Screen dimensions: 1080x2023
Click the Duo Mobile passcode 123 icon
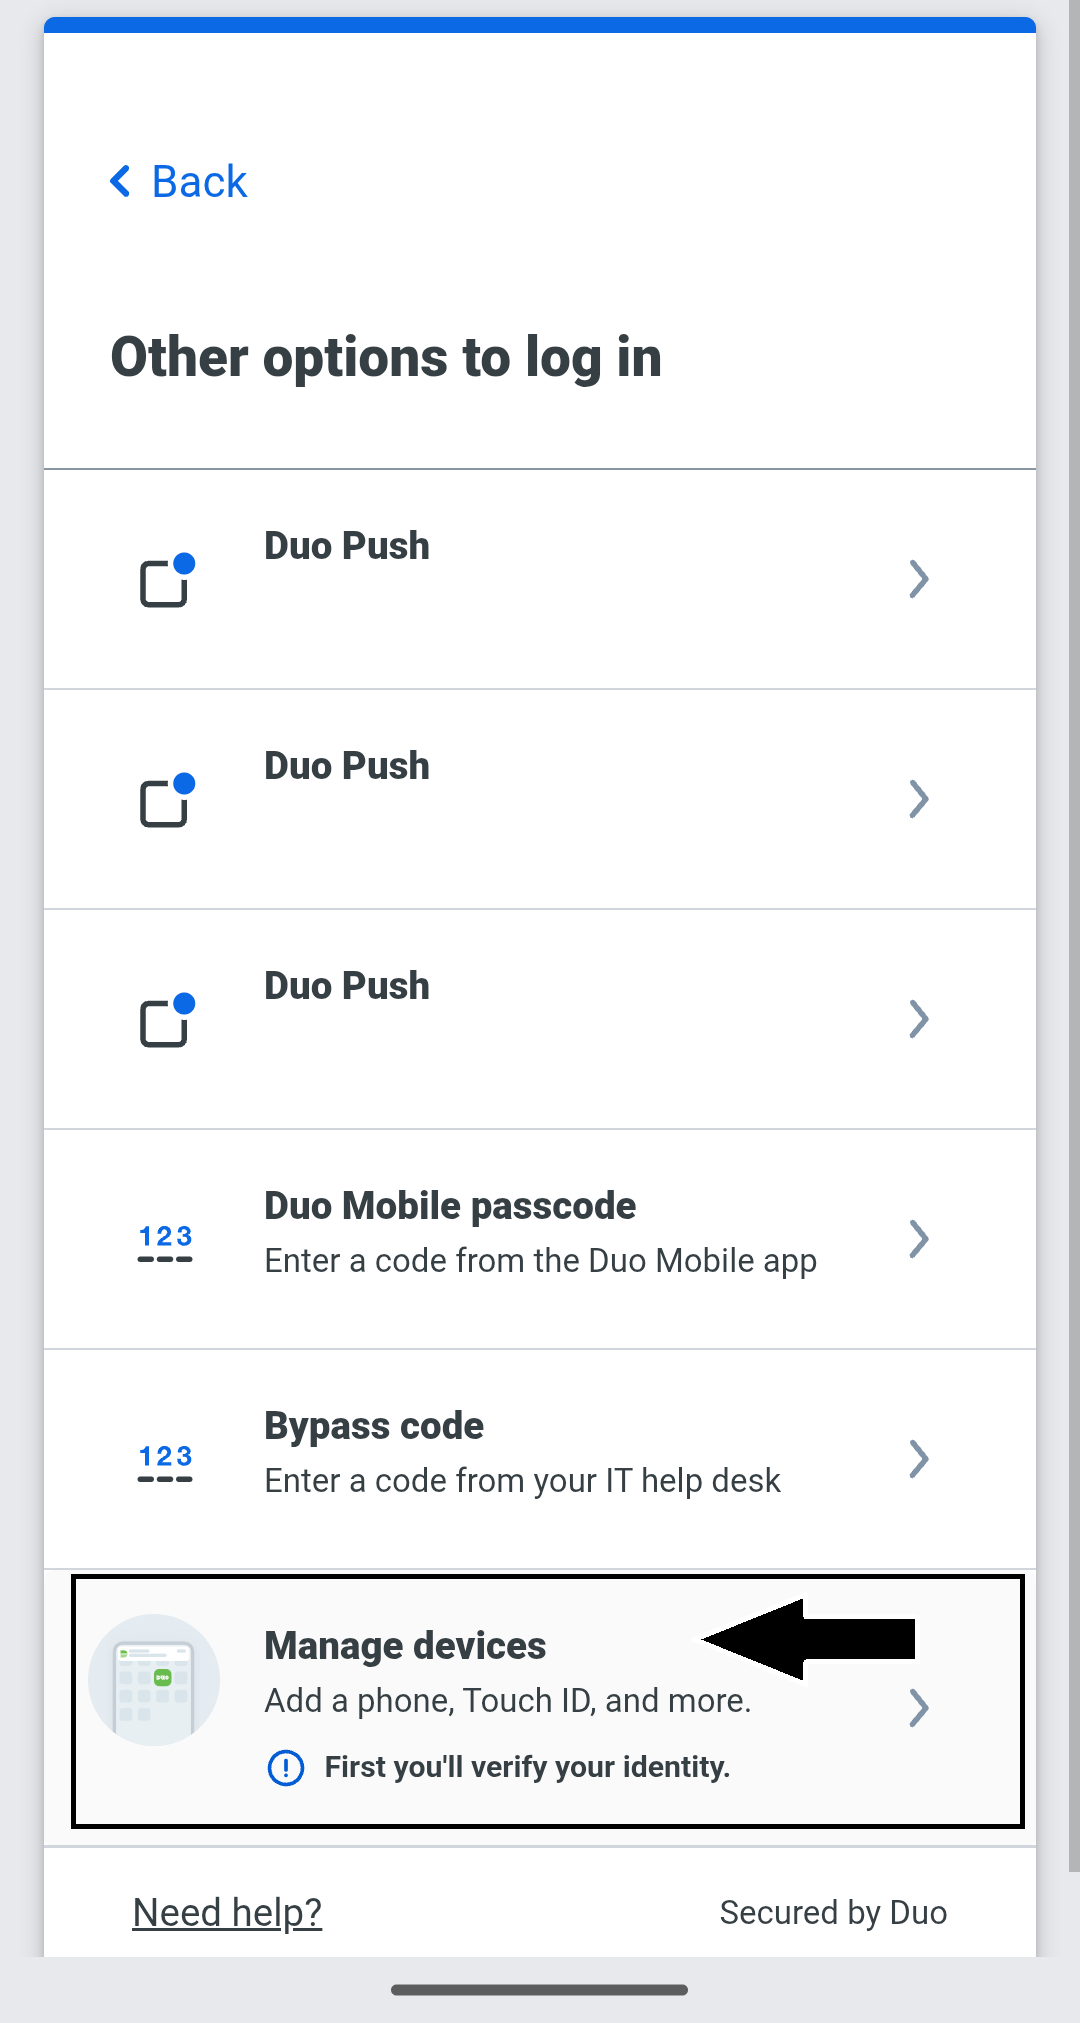165,1243
